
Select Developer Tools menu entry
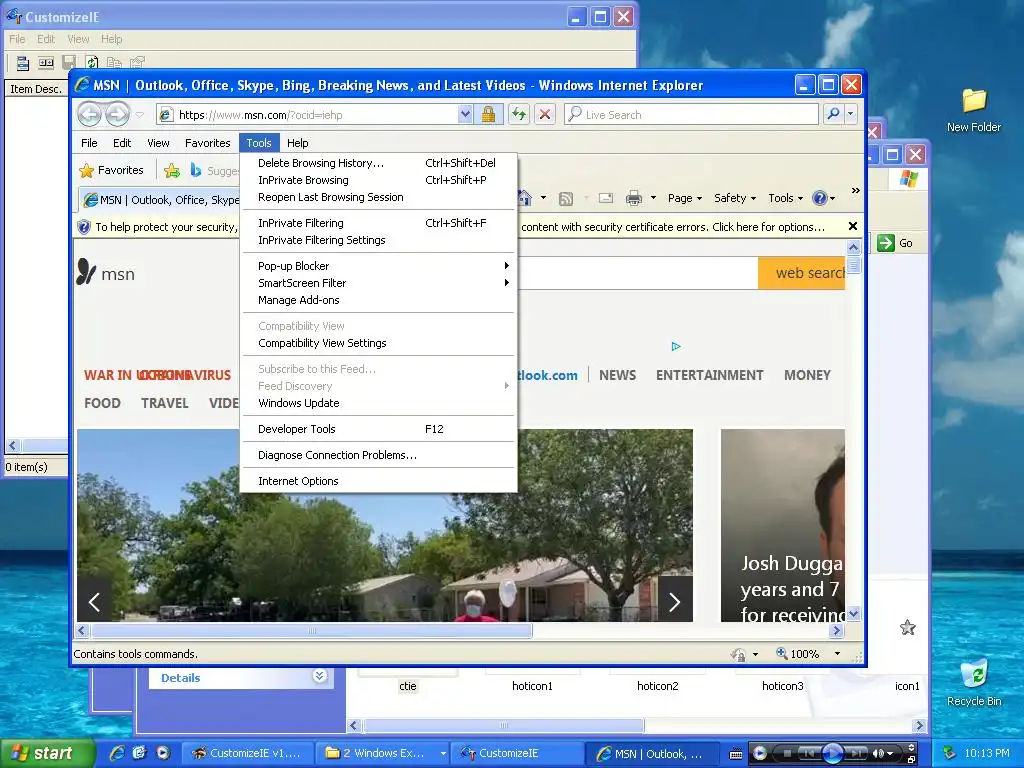(x=379, y=428)
